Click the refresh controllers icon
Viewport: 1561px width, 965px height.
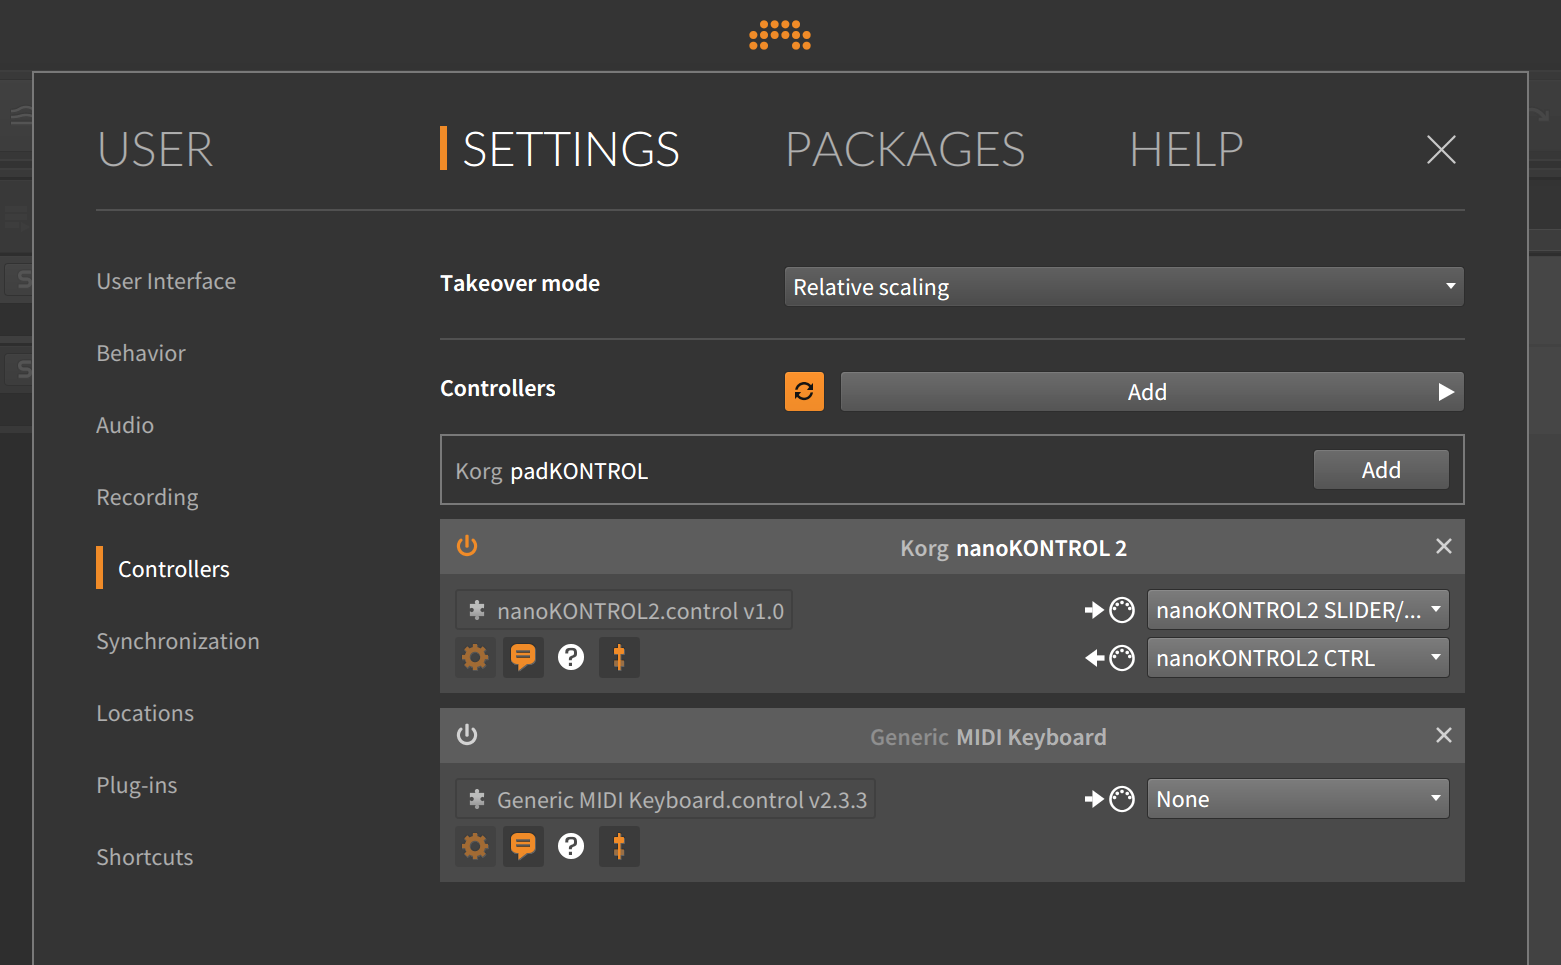804,391
